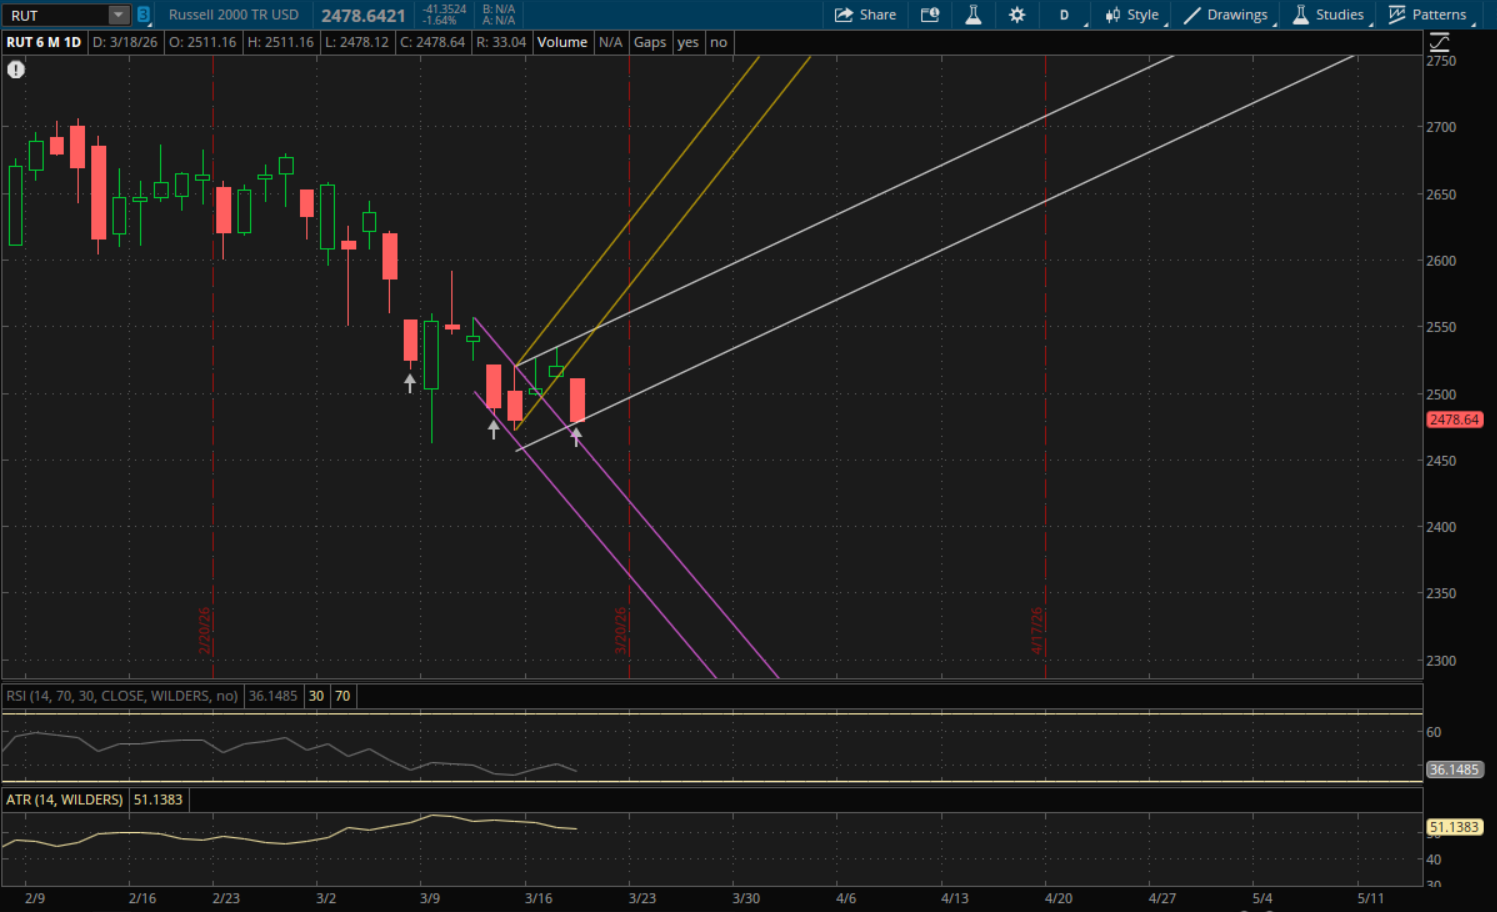
Task: Open the Drawings menu
Action: point(1226,15)
